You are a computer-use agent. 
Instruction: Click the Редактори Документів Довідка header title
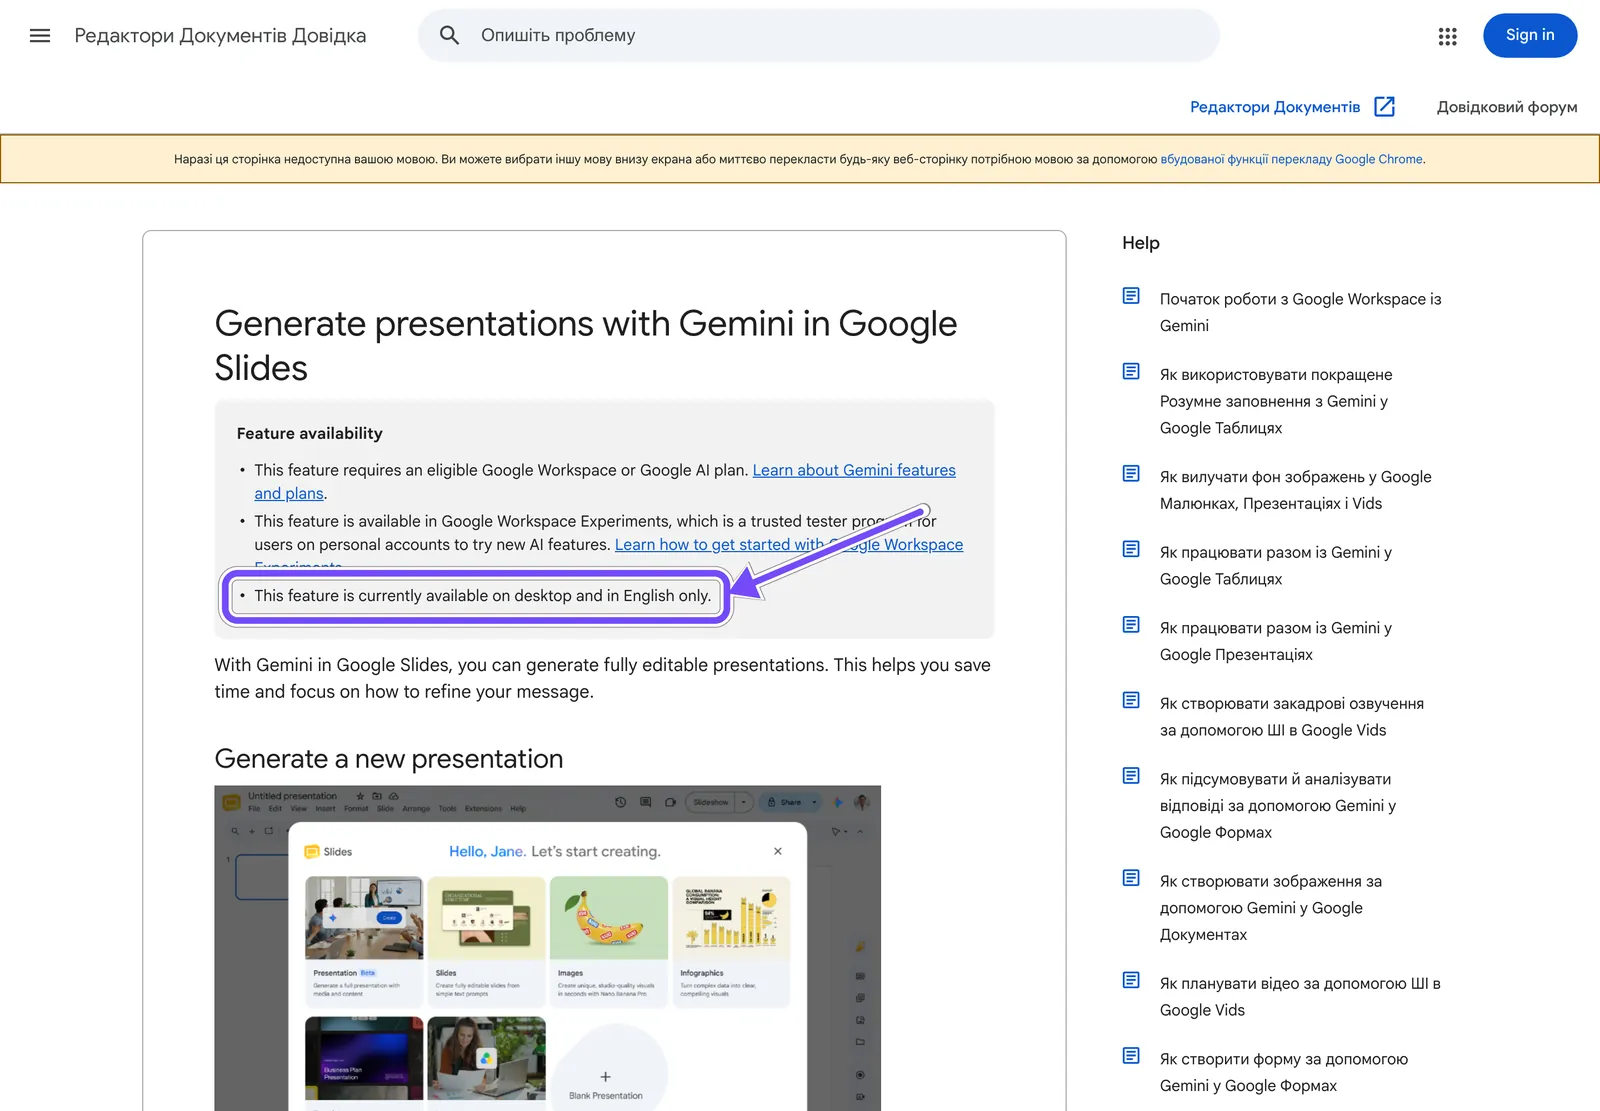coord(220,36)
